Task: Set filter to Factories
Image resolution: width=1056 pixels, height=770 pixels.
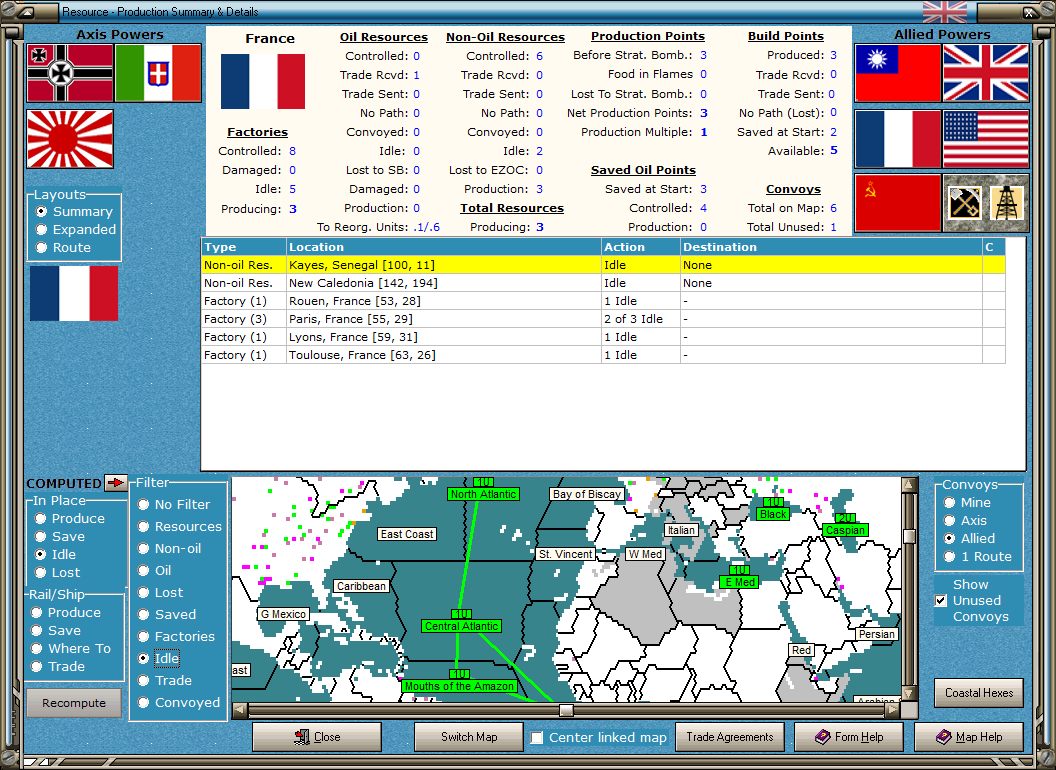Action: pyautogui.click(x=176, y=637)
